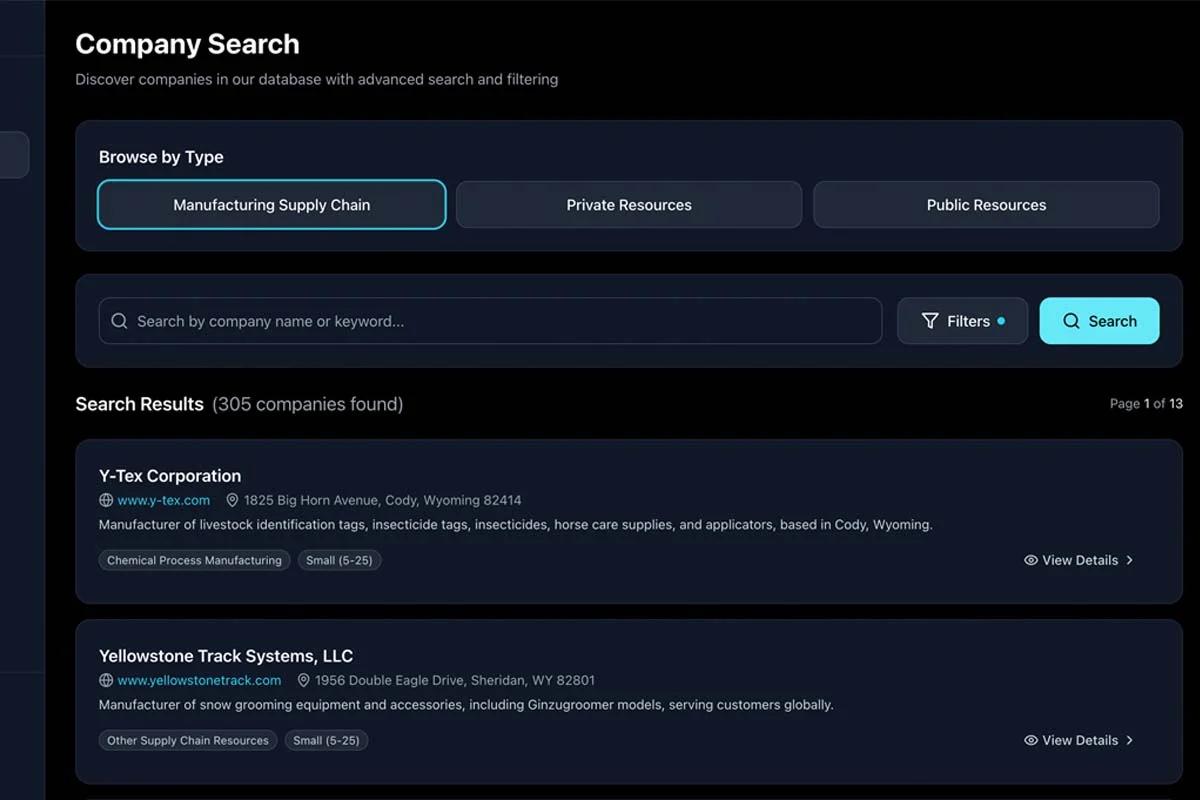The height and width of the screenshot is (800, 1200).
Task: Select the Chemical Process Manufacturing category tag
Action: (194, 560)
